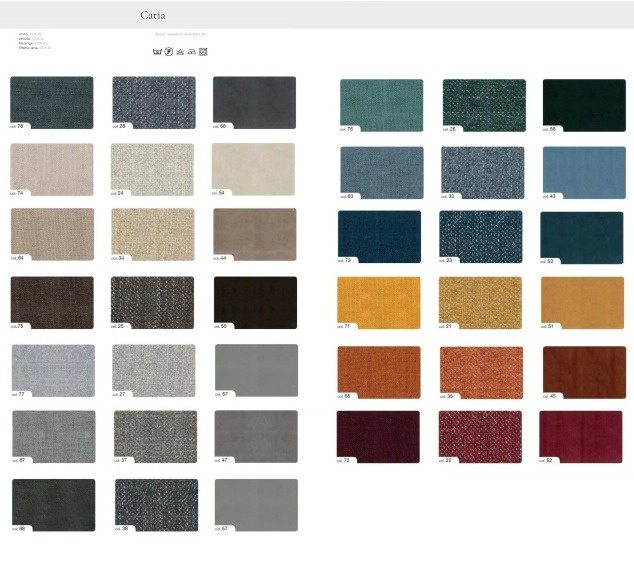Click the do-not-tumble-dry square symbol
634x573 pixels.
pyautogui.click(x=203, y=49)
